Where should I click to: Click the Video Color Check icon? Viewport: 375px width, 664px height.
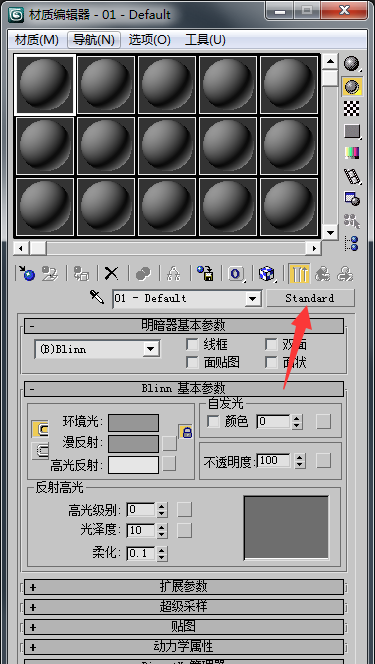pyautogui.click(x=351, y=153)
